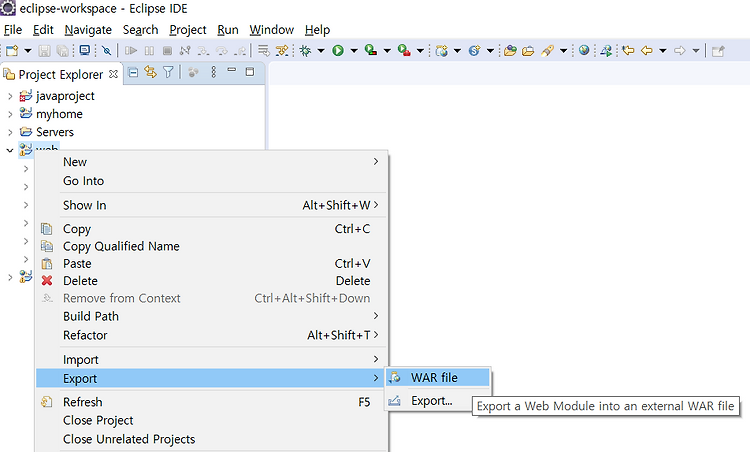750x452 pixels.
Task: Expand the javaproject tree node
Action: pyautogui.click(x=10, y=96)
